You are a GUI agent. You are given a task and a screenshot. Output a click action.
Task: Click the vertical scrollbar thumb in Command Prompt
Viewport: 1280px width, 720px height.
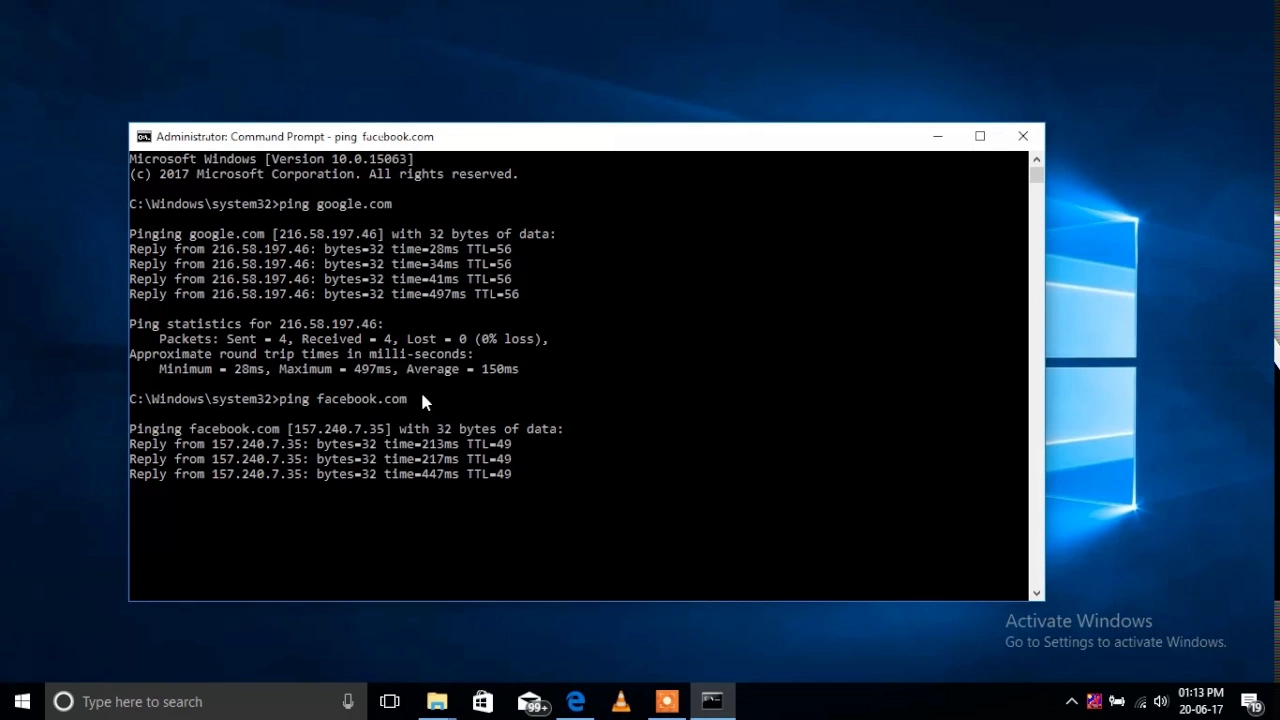(1036, 176)
